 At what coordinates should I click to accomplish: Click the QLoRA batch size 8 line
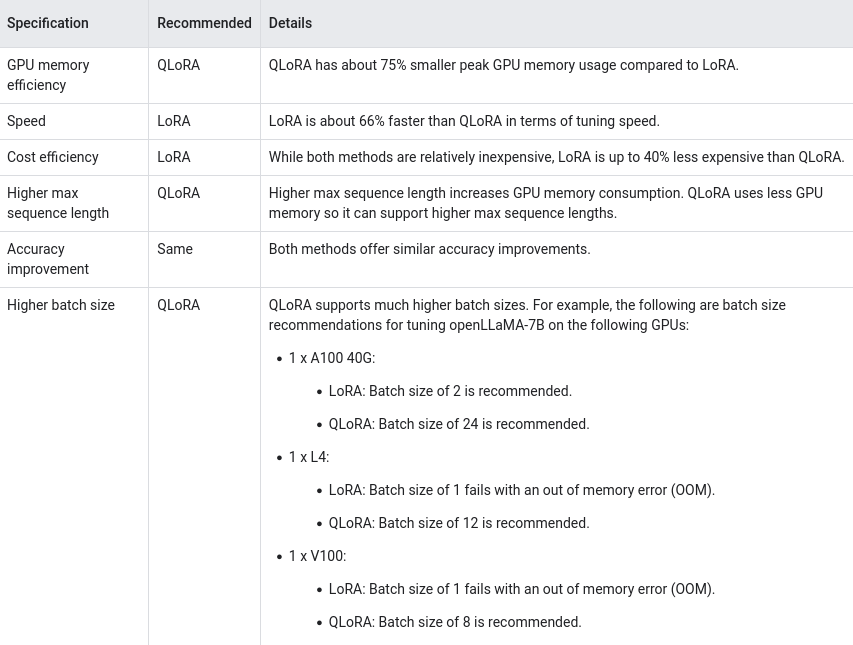coord(455,622)
